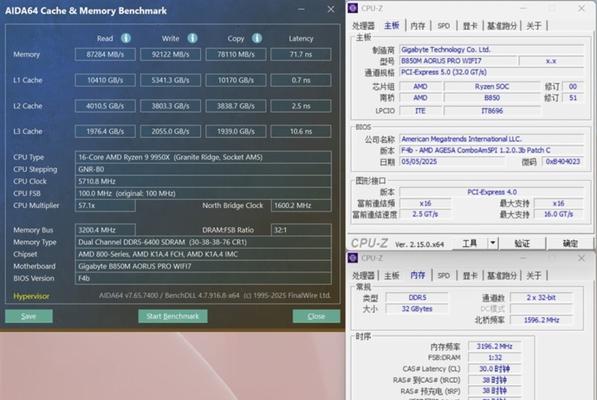Click Memory Copy value 78110 MB/s
The height and width of the screenshot is (400, 597).
click(x=236, y=54)
